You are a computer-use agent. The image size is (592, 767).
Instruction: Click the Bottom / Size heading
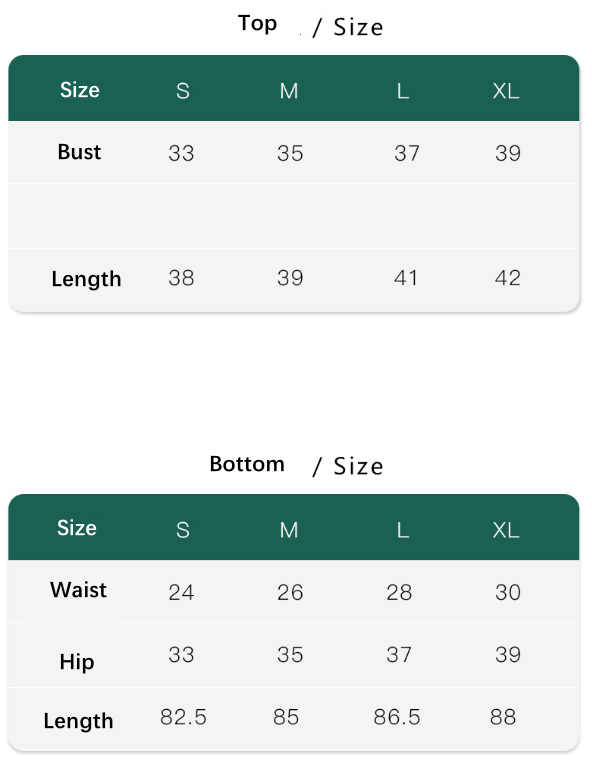[296, 465]
